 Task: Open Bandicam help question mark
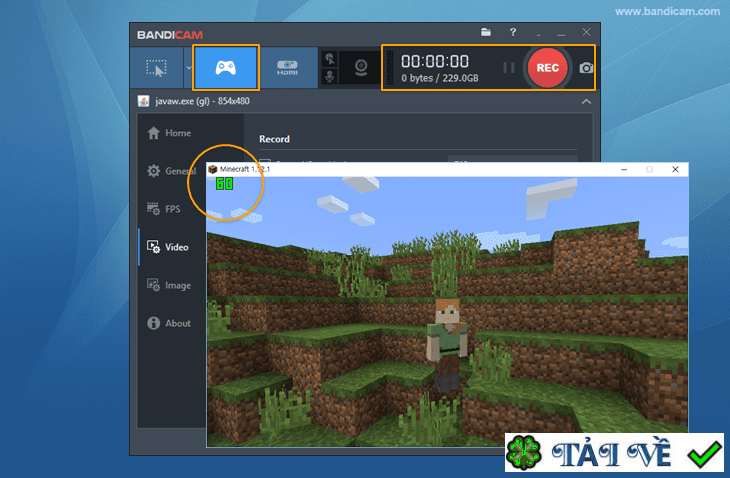point(513,32)
